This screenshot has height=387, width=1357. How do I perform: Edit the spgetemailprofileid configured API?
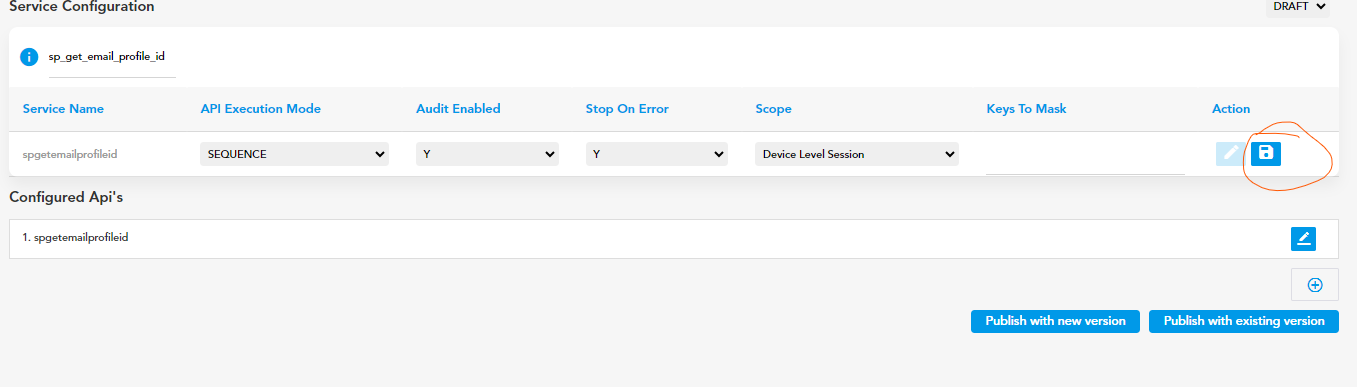point(1303,238)
